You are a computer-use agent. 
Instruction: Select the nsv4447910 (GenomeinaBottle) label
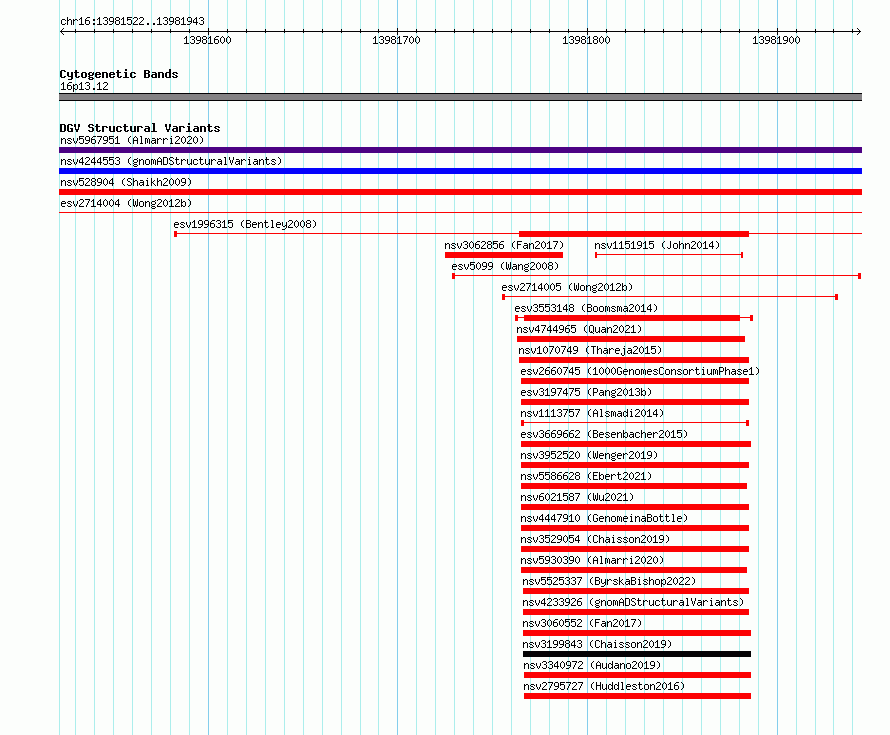[x=604, y=518]
